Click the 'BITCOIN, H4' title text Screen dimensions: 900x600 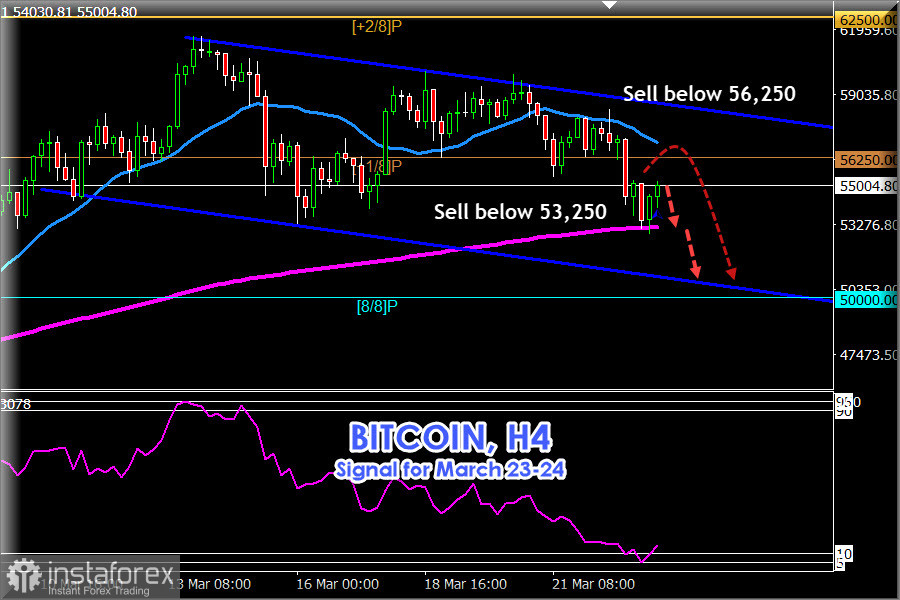pyautogui.click(x=449, y=438)
